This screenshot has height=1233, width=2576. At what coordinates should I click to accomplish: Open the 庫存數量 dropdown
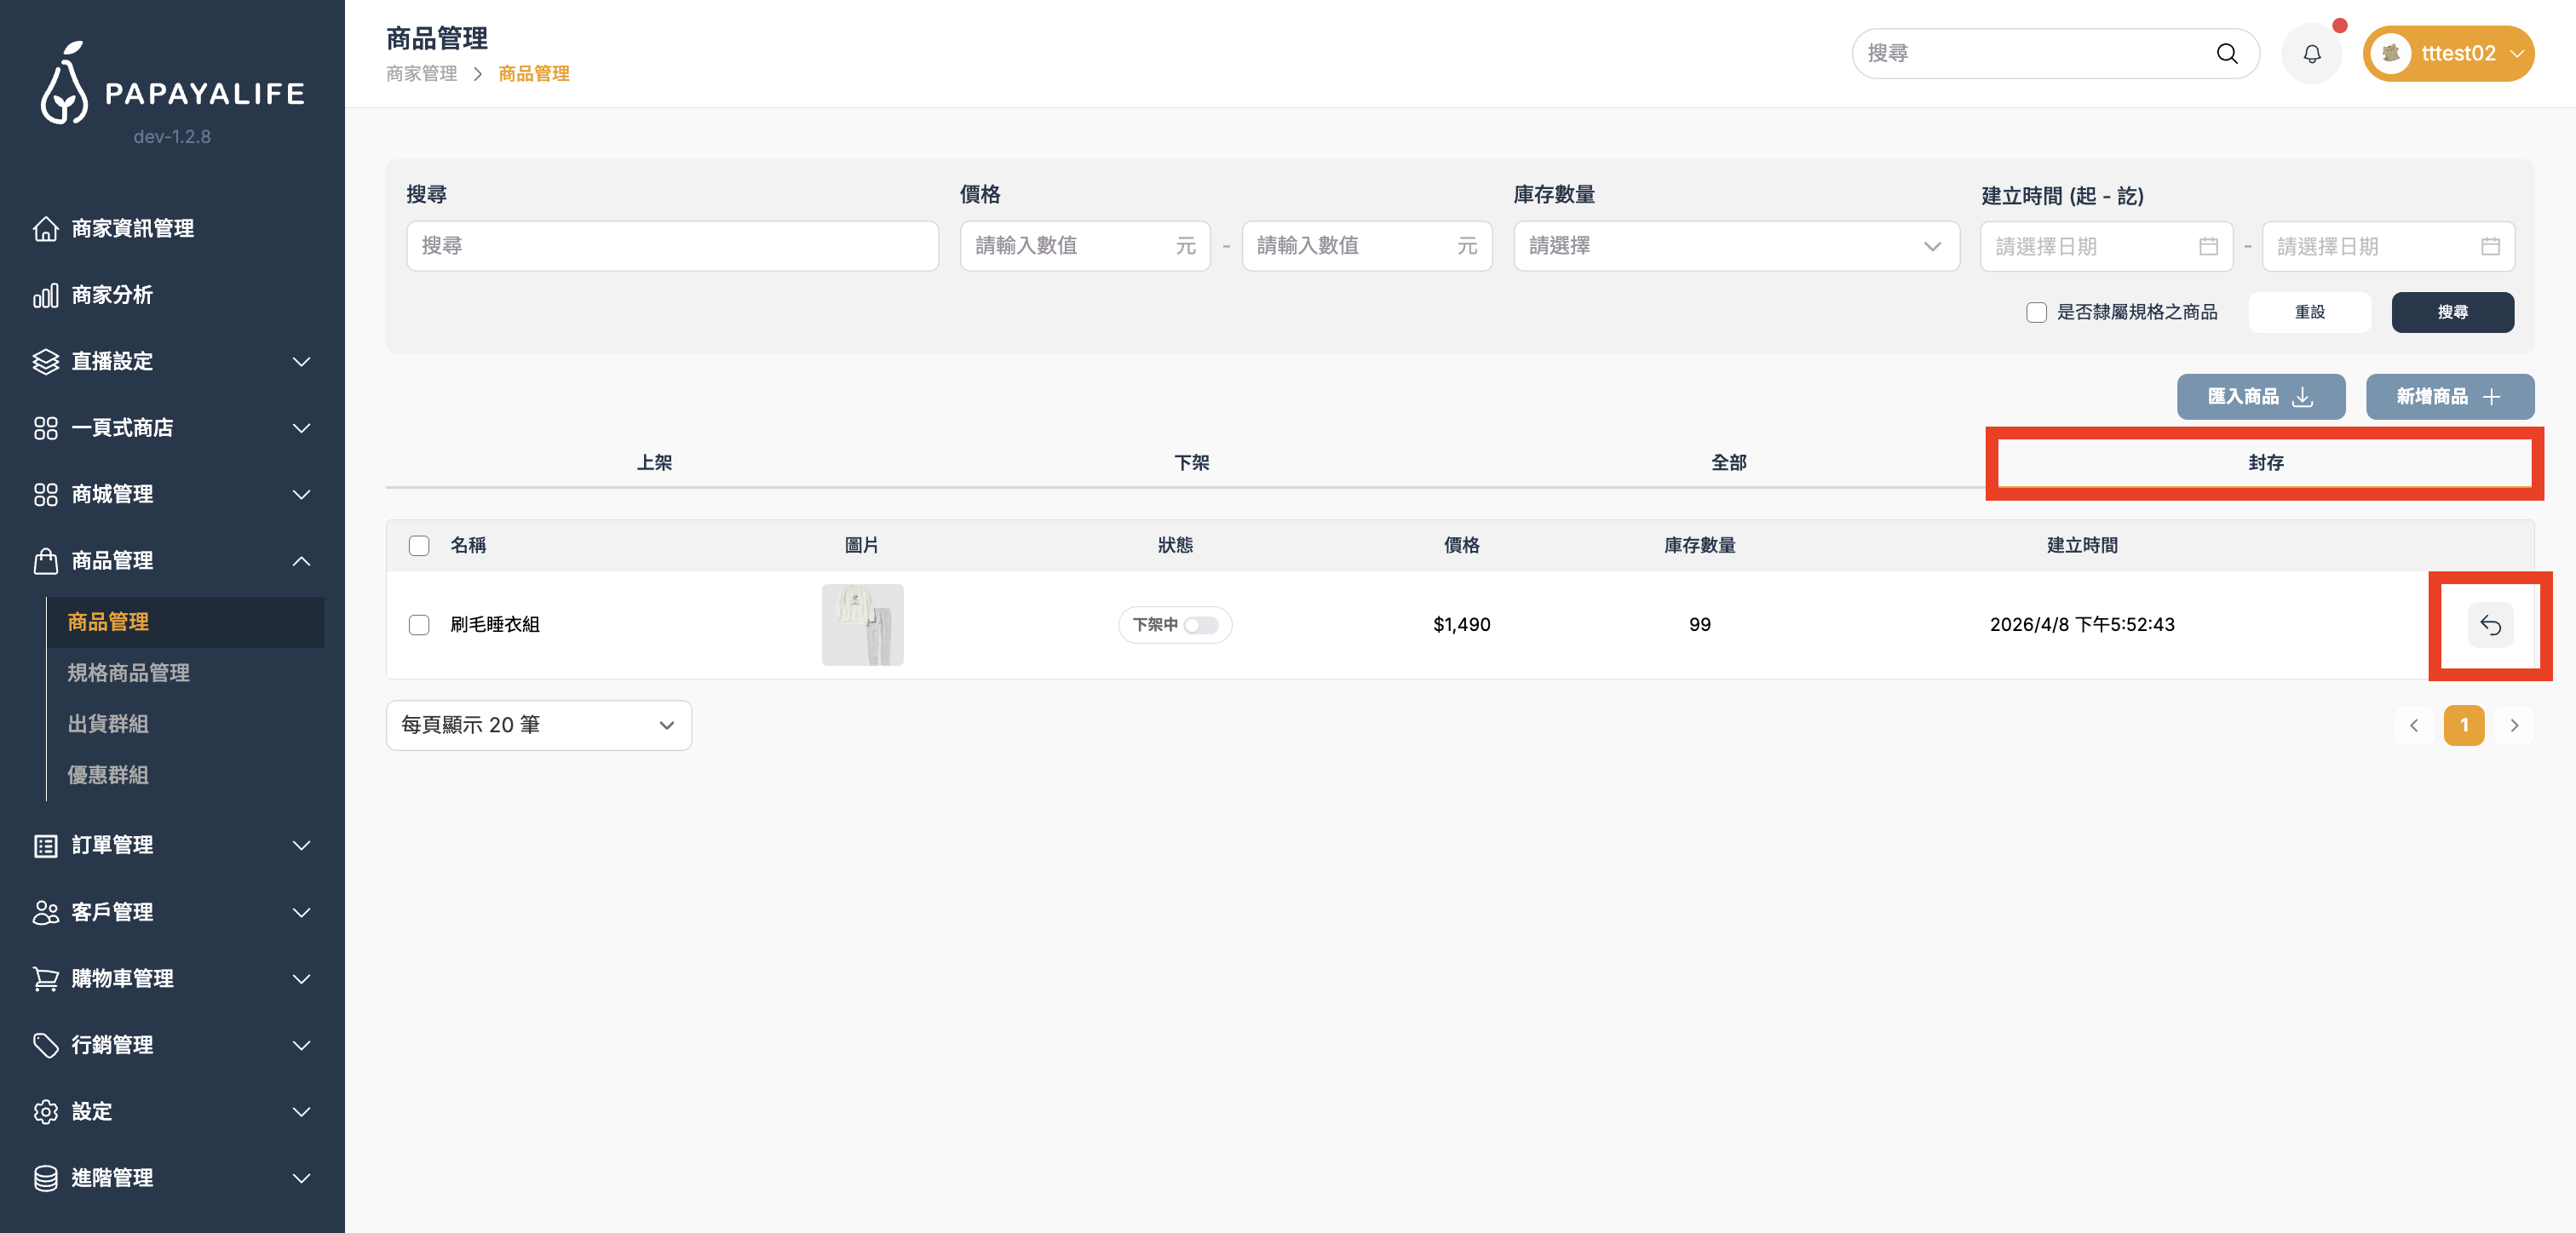click(1735, 246)
